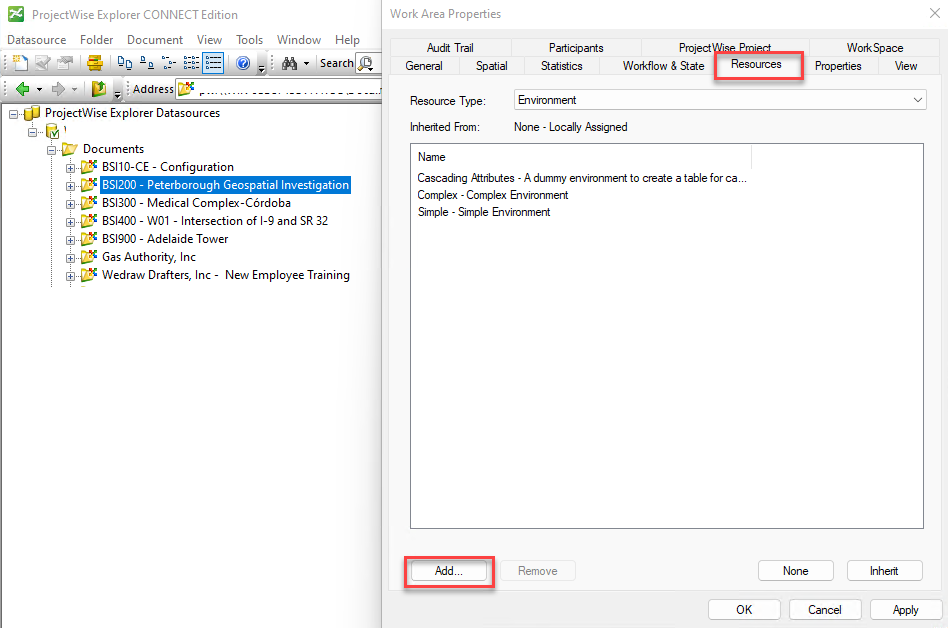Open the Back history dropdown arrow
The image size is (948, 628).
pos(39,89)
